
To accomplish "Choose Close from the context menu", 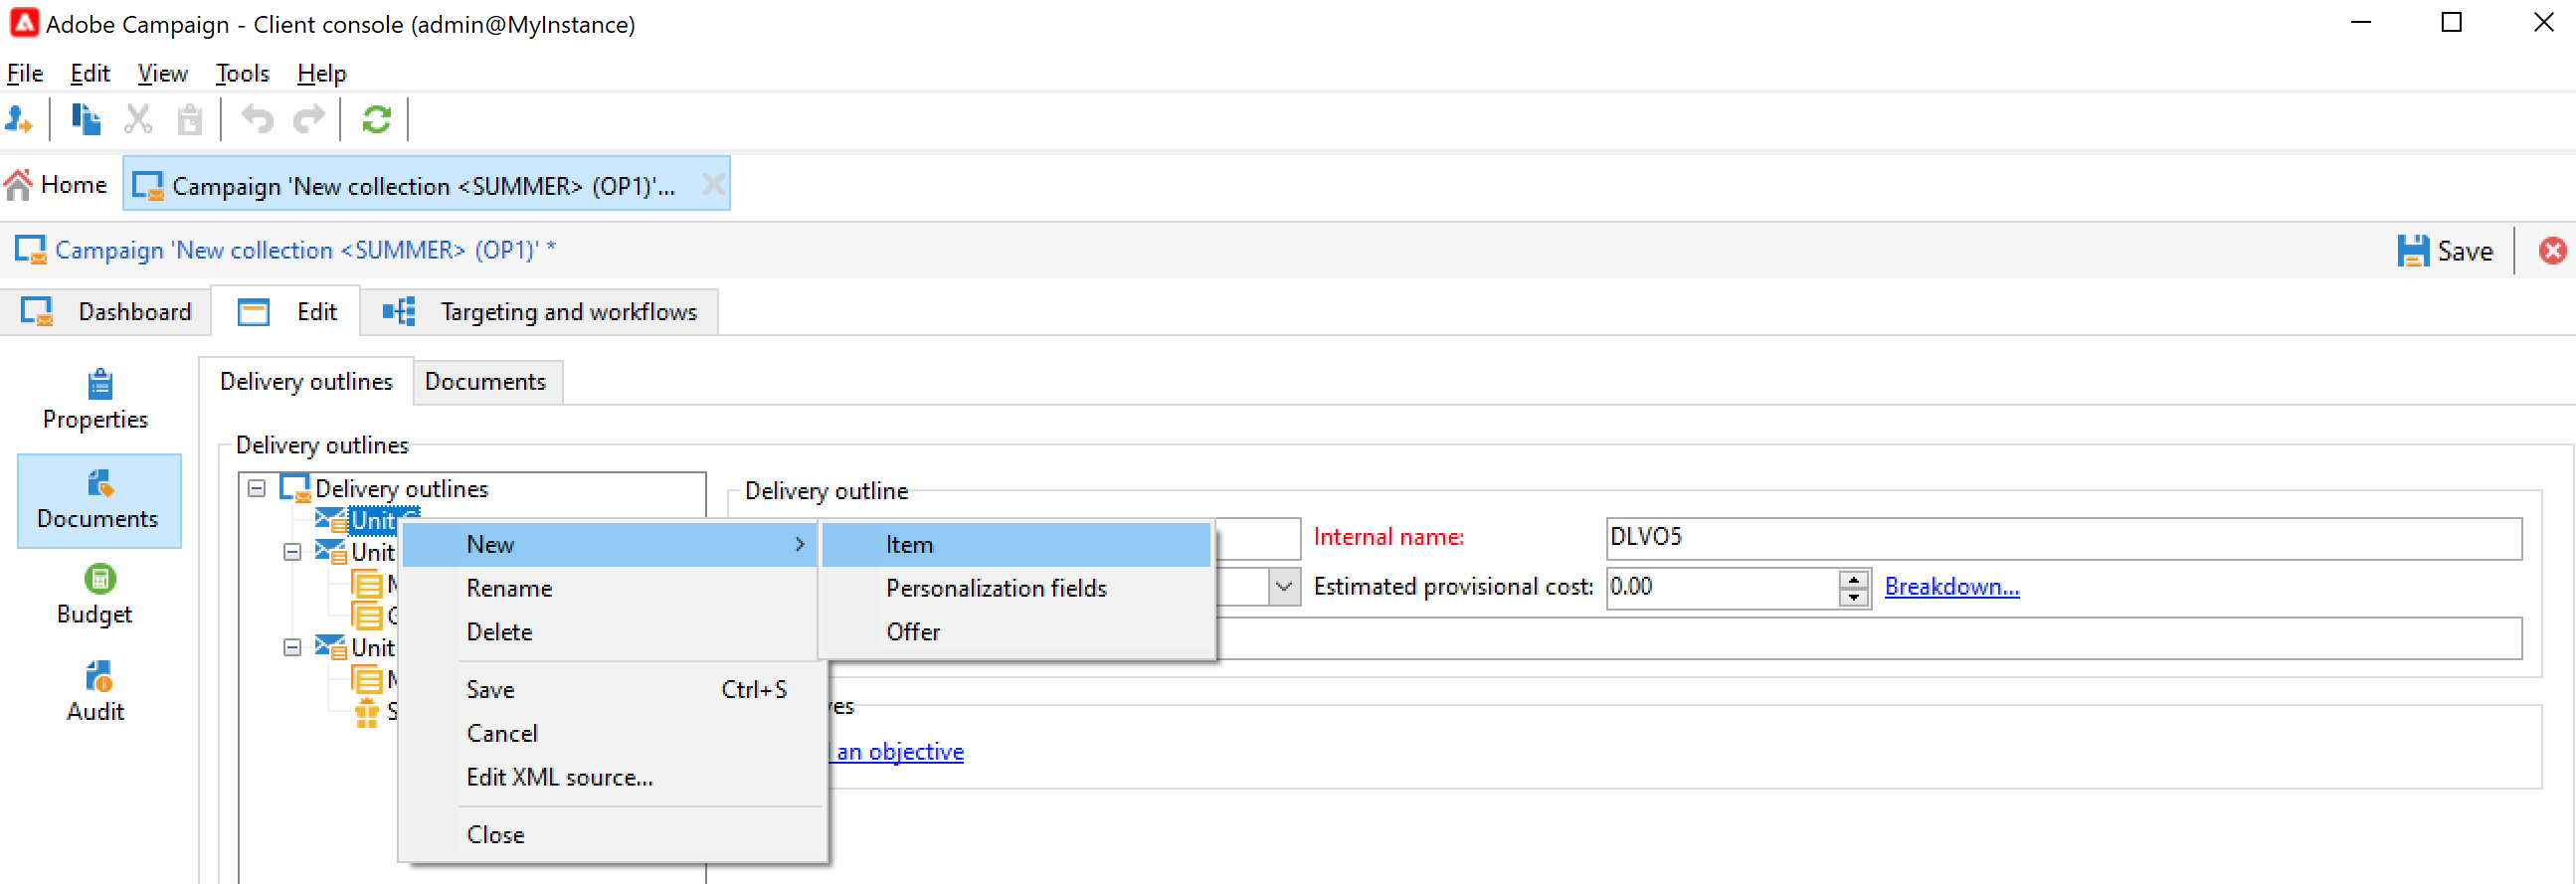I will (x=610, y=835).
